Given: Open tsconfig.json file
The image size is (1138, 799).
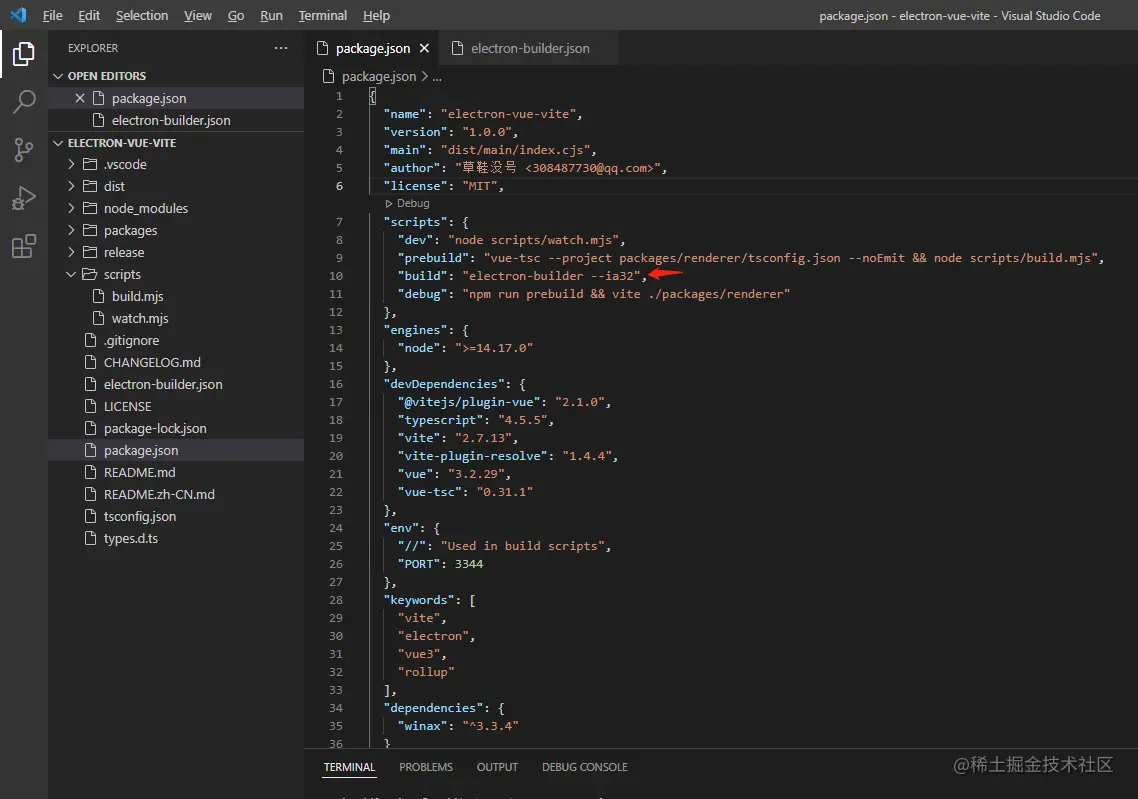Looking at the screenshot, I should 176,516.
